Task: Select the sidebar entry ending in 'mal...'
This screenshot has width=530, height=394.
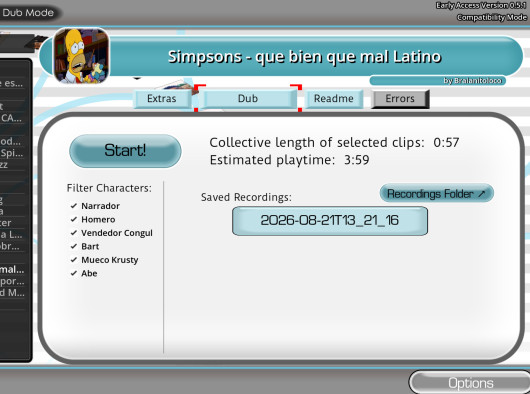Action: pyautogui.click(x=12, y=270)
